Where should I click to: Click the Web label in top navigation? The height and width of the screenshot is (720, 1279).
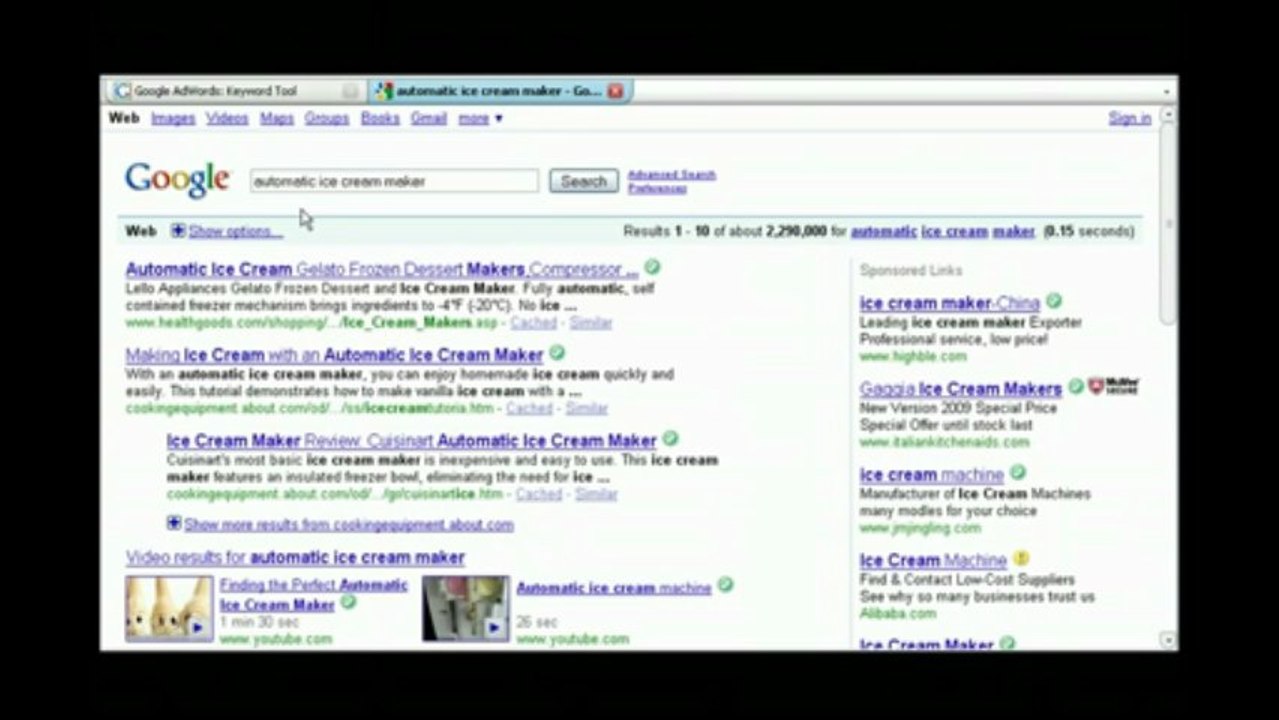[x=124, y=118]
